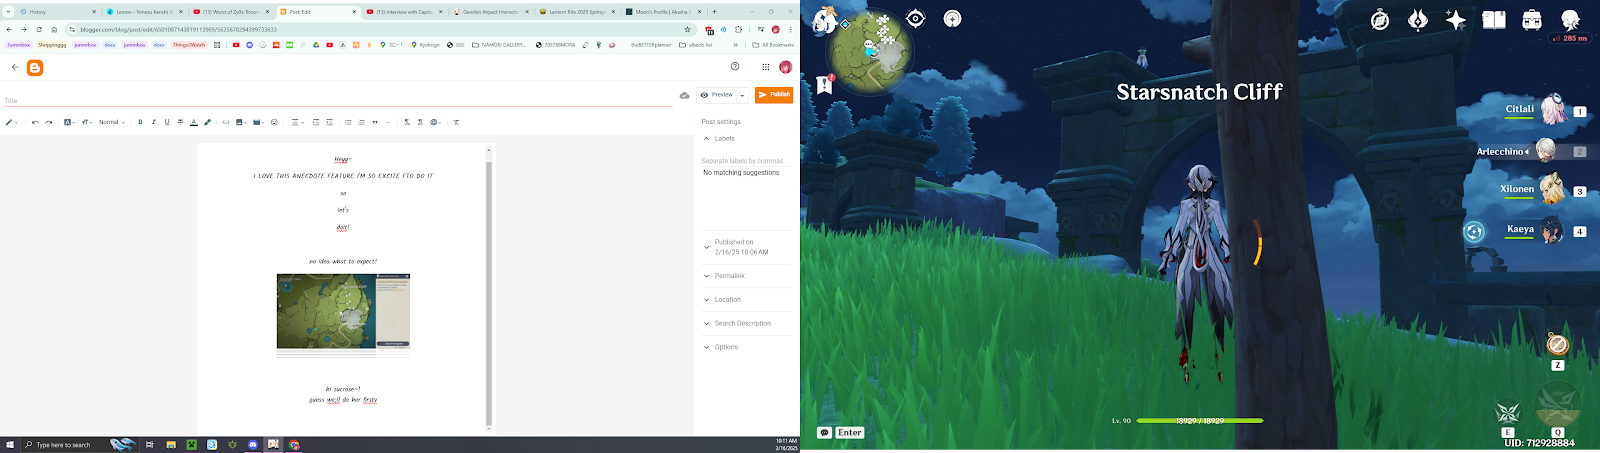Redo the edit in Blogger toolbar

coord(49,122)
